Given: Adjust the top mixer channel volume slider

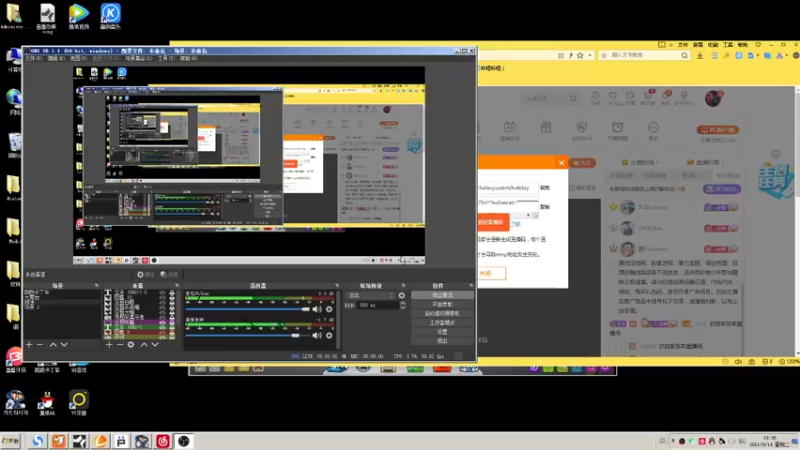Looking at the screenshot, I should (247, 309).
